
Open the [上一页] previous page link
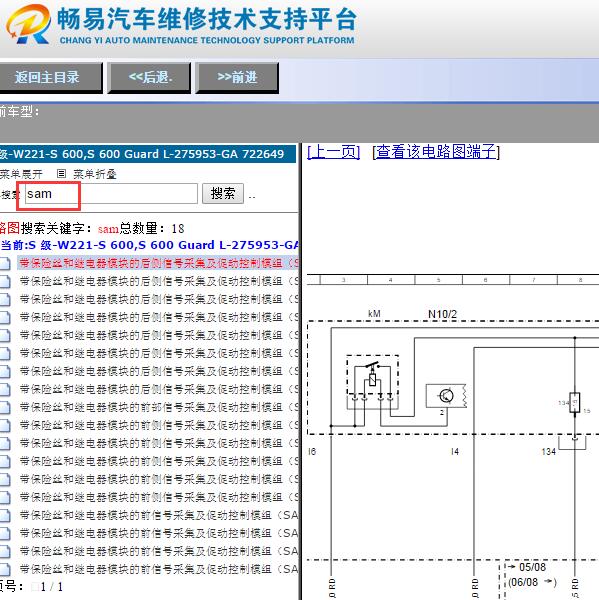coord(333,152)
